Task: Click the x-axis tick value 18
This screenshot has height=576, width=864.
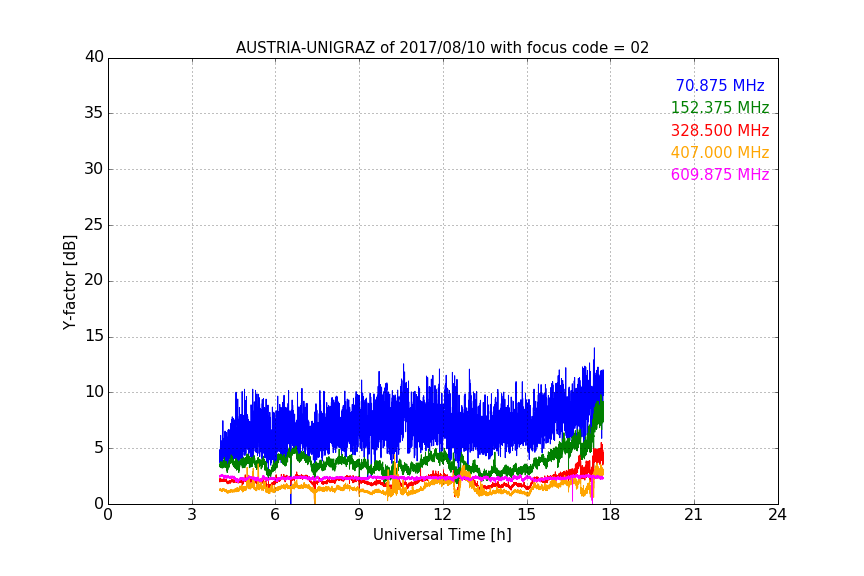Action: coord(611,515)
